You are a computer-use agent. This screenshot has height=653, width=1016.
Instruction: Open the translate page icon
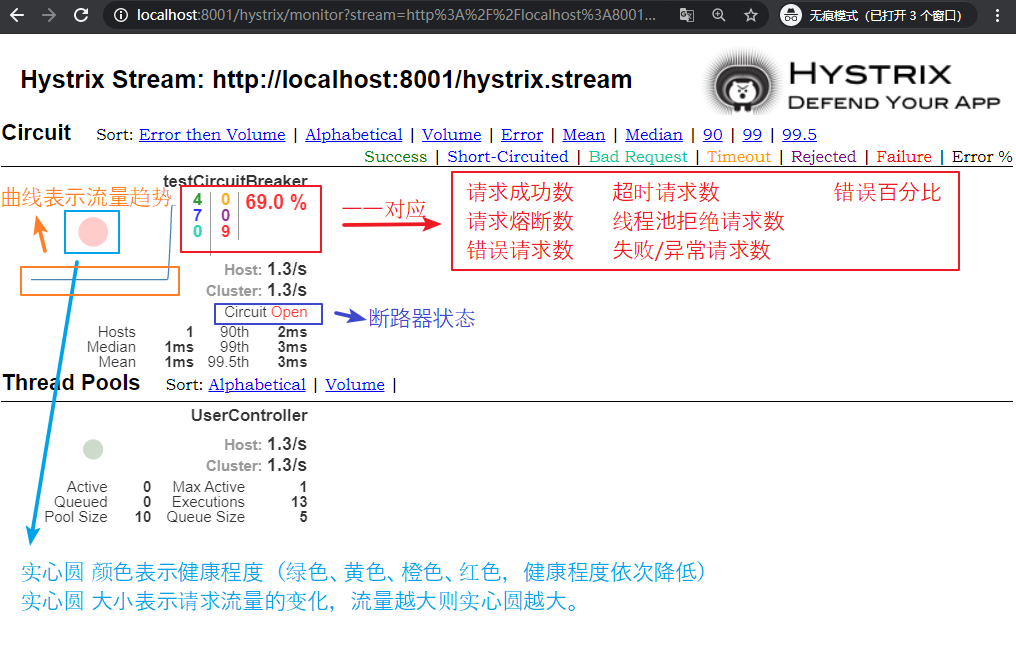click(x=687, y=15)
